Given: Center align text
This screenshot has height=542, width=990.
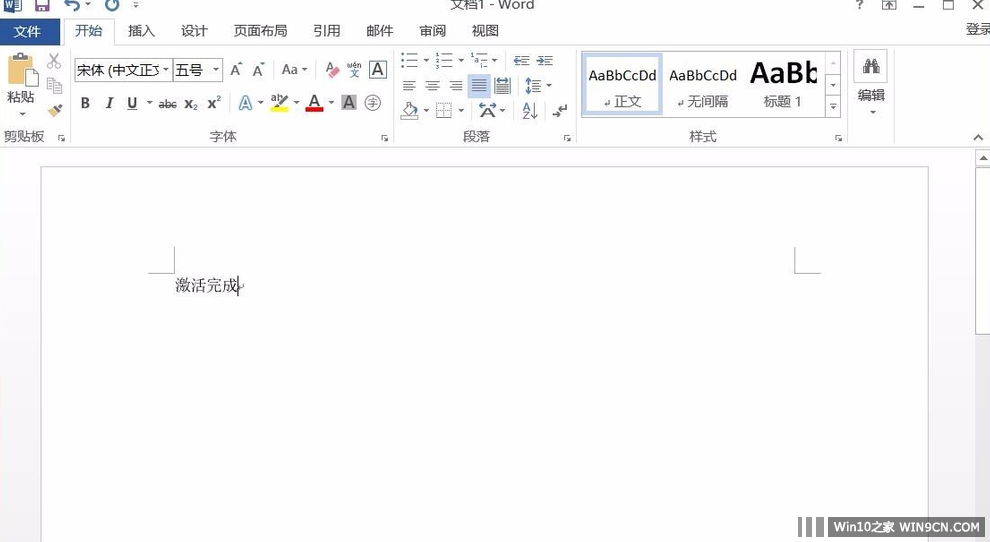Looking at the screenshot, I should [x=432, y=86].
